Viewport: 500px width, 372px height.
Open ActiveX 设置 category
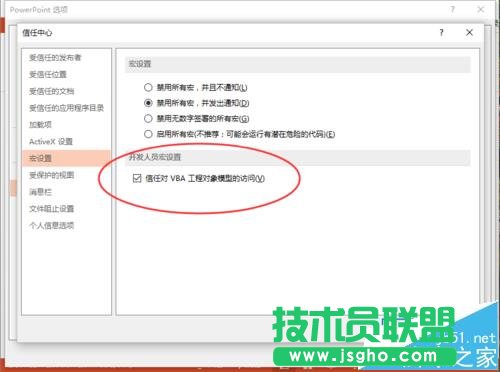(x=51, y=141)
